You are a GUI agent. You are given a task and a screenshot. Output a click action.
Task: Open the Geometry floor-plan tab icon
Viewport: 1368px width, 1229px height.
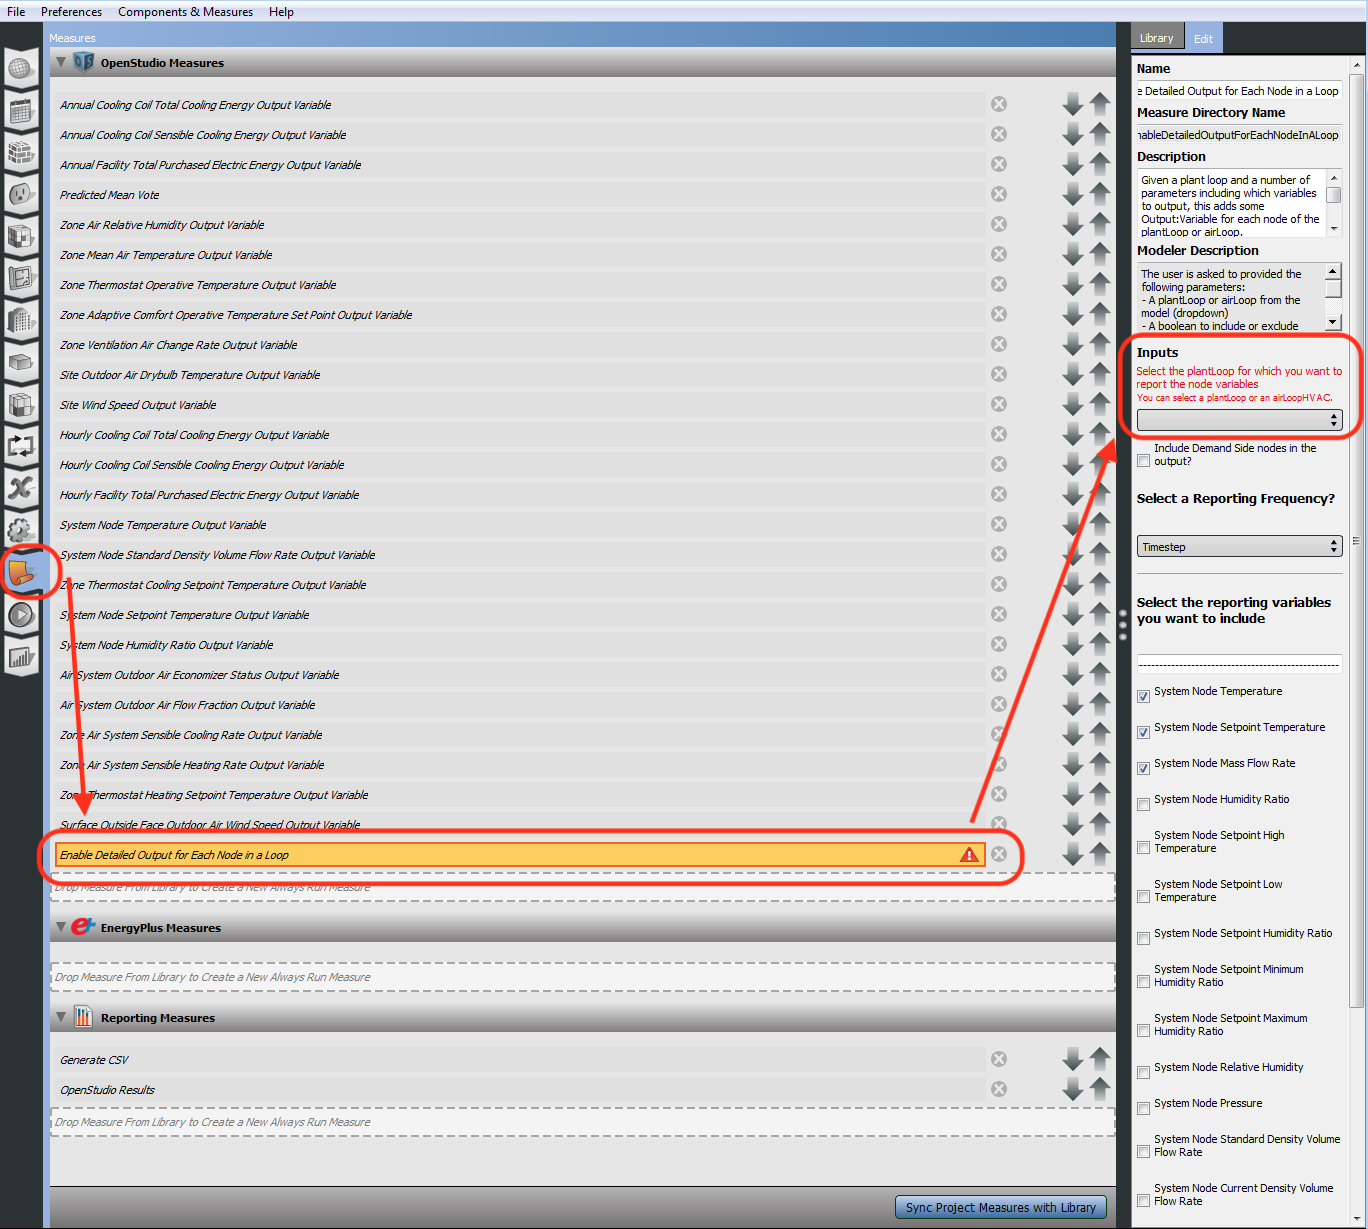(x=21, y=278)
